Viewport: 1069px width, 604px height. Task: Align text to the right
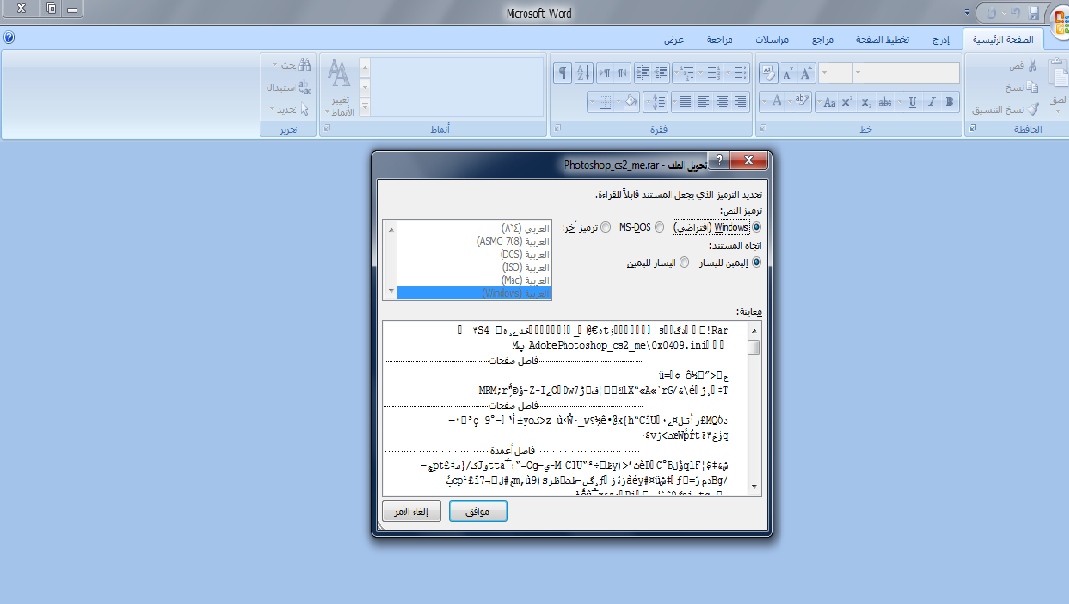[740, 102]
